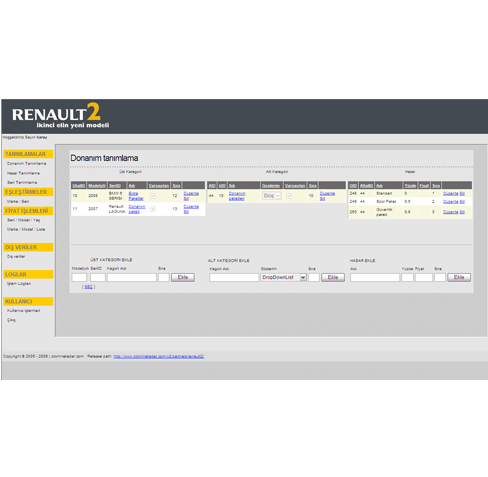Click Ekle button under Üst Kategori Ekle
488x477 pixels.
[x=183, y=277]
